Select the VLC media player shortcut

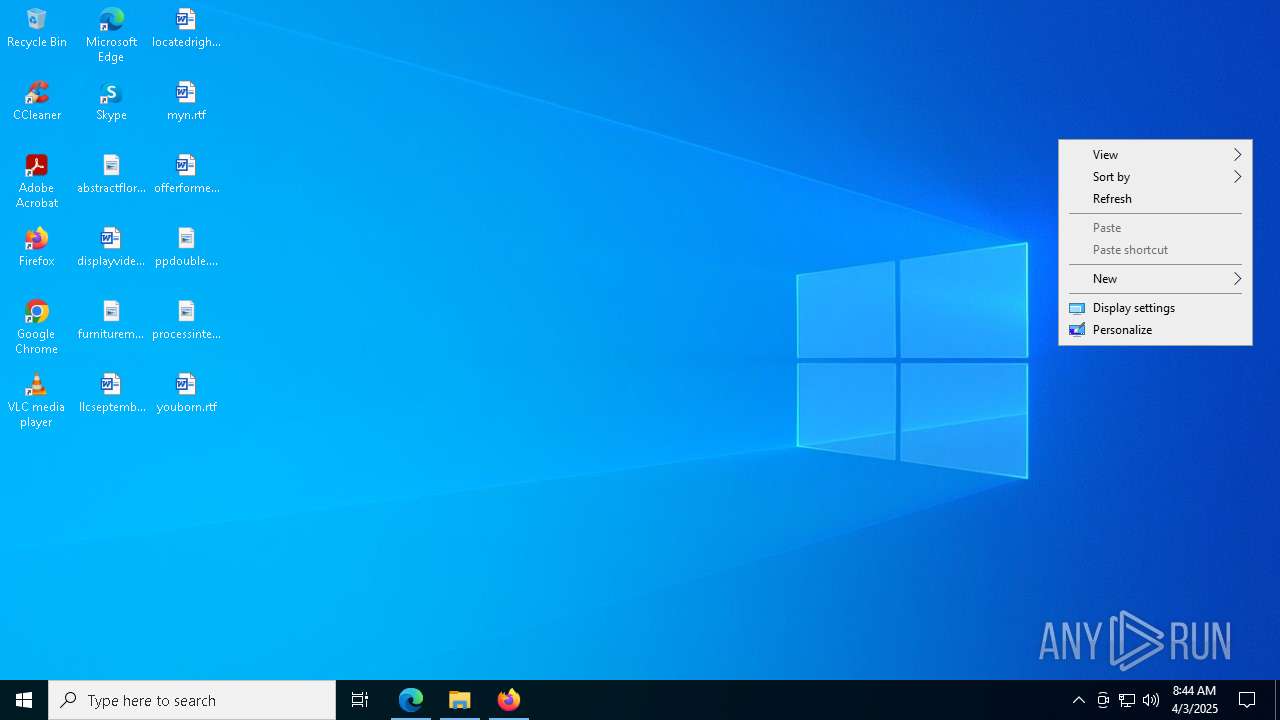[37, 400]
